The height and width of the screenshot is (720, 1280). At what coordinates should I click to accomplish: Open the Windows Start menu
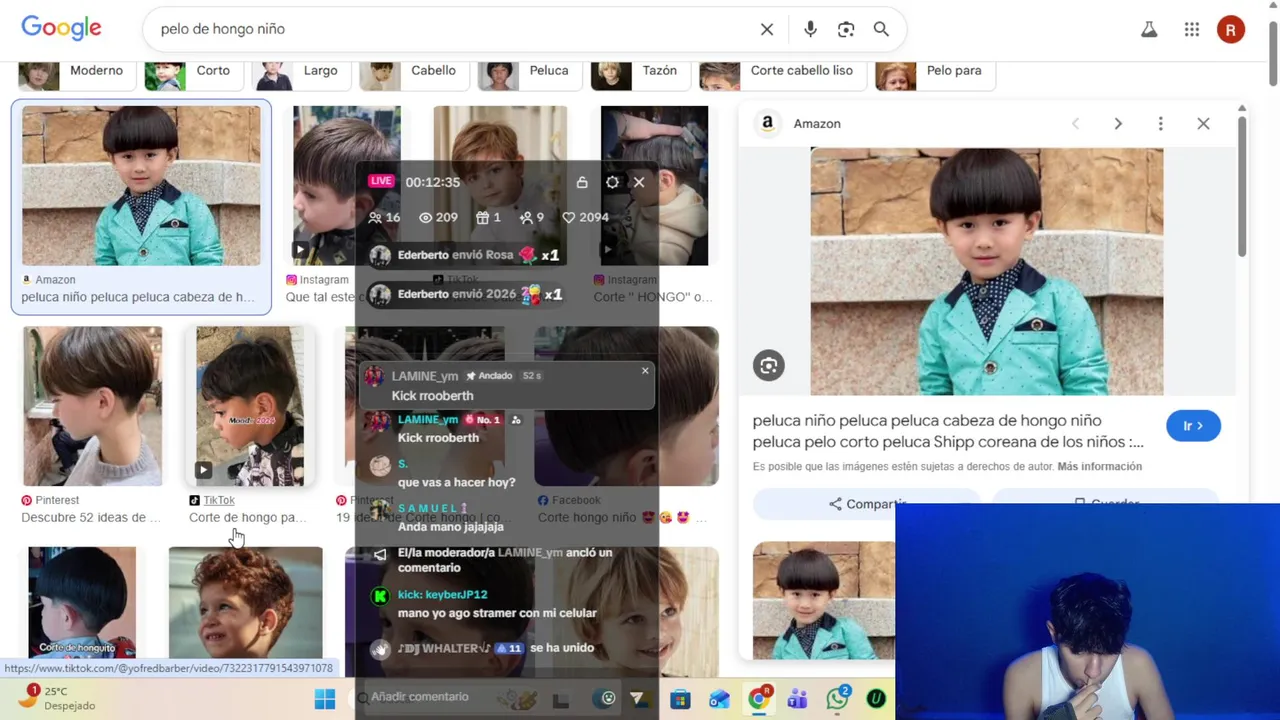[x=325, y=699]
